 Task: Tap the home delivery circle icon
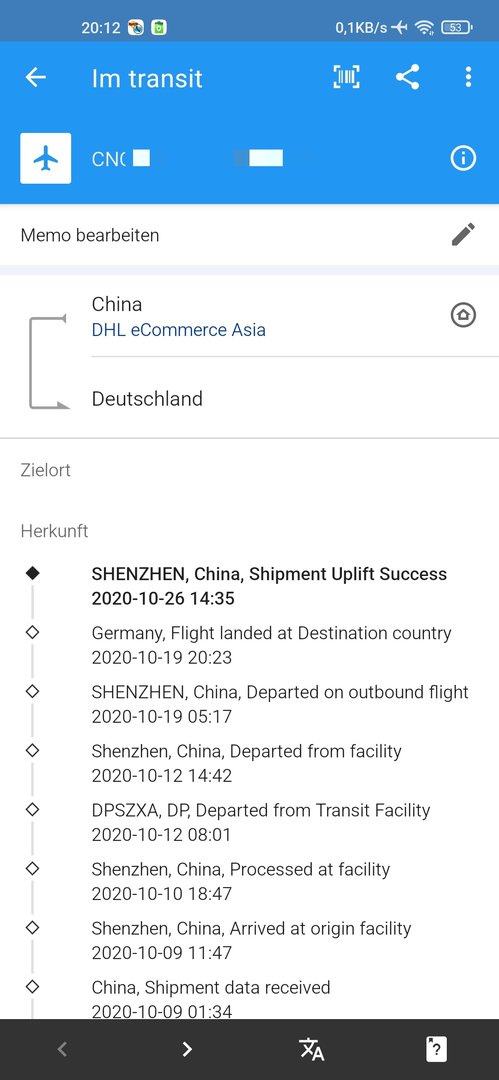(463, 315)
